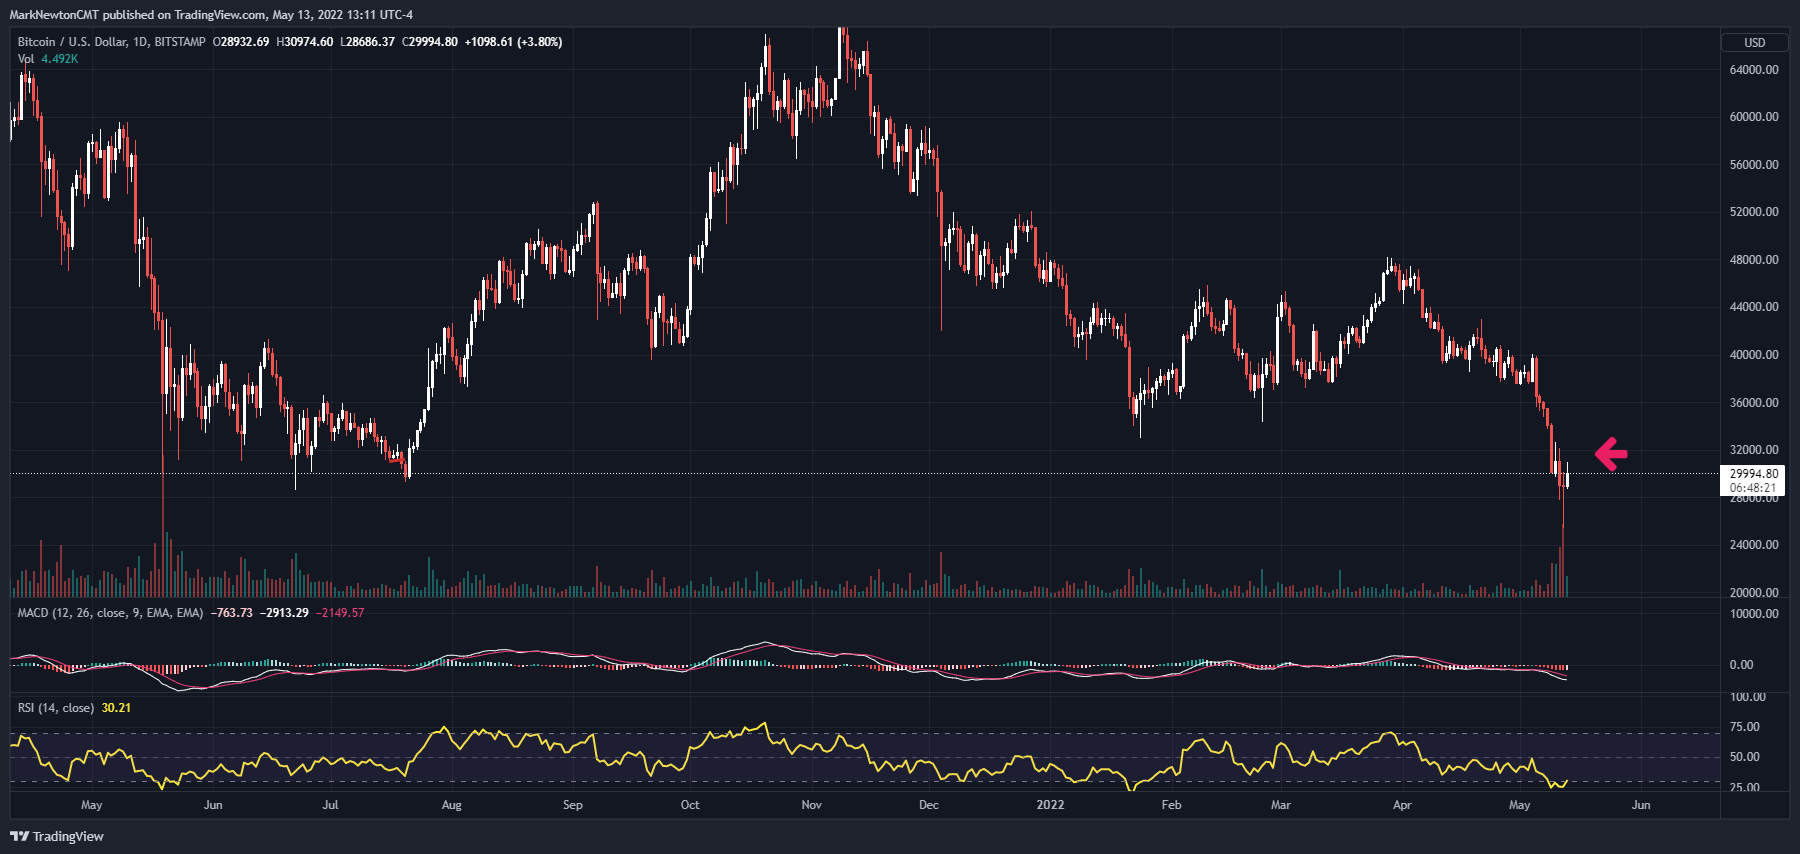Click the 36000.00 price axis label
The height and width of the screenshot is (854, 1800).
(1754, 403)
